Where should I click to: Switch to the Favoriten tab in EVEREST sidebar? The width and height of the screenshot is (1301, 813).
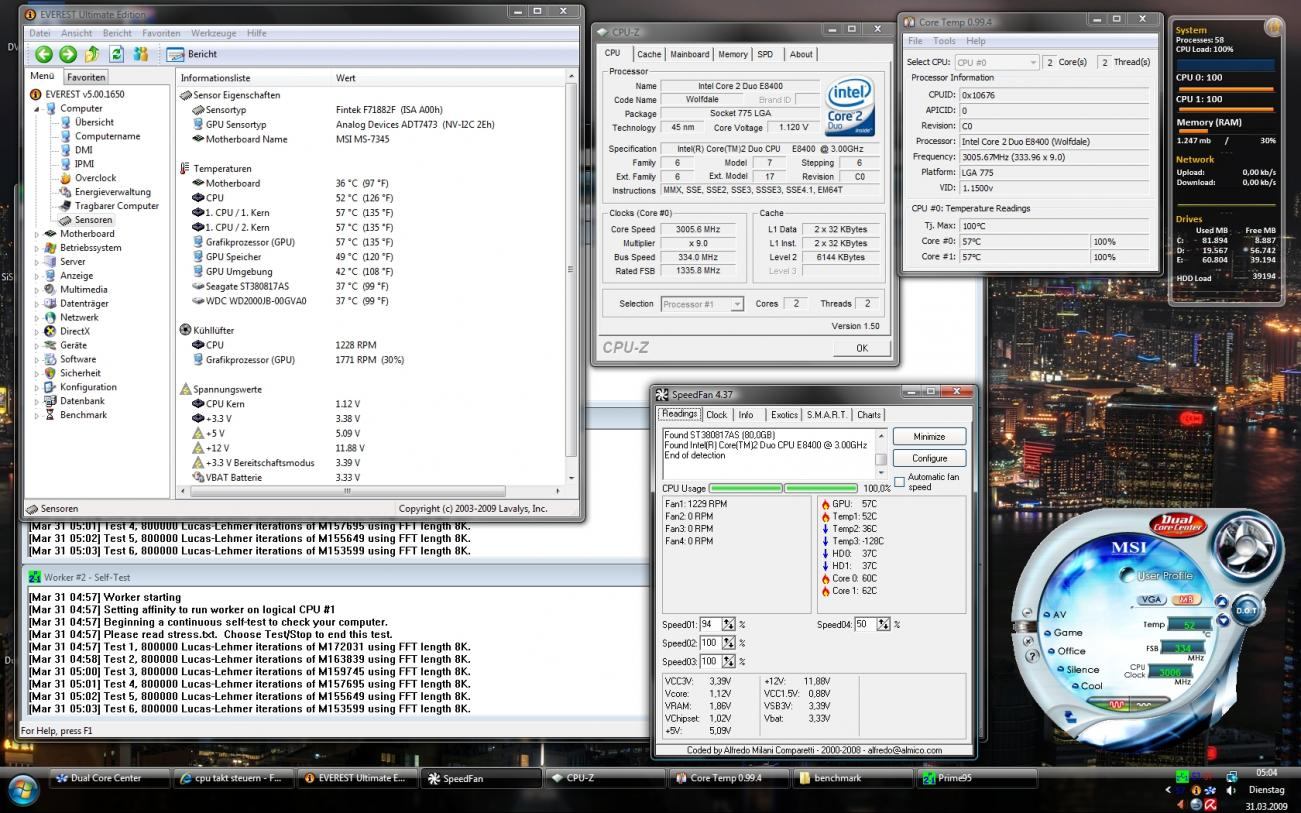coord(86,77)
